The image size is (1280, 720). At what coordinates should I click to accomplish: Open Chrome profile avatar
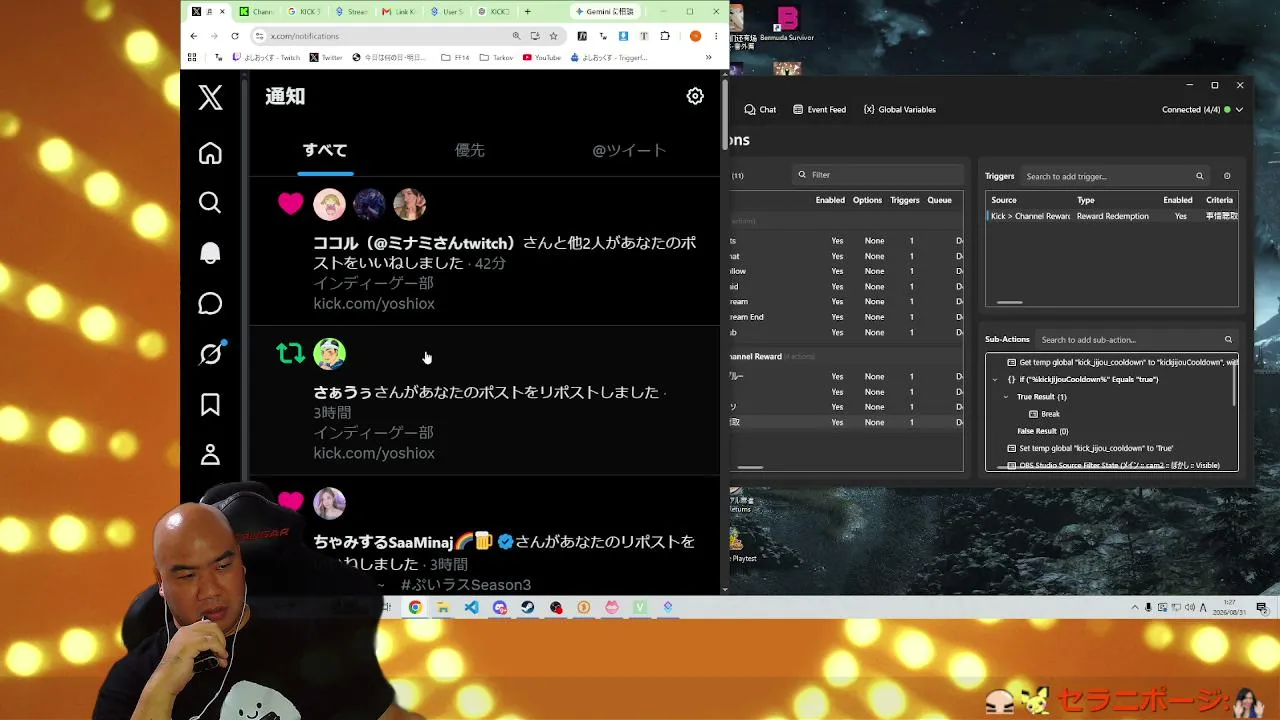tap(695, 36)
